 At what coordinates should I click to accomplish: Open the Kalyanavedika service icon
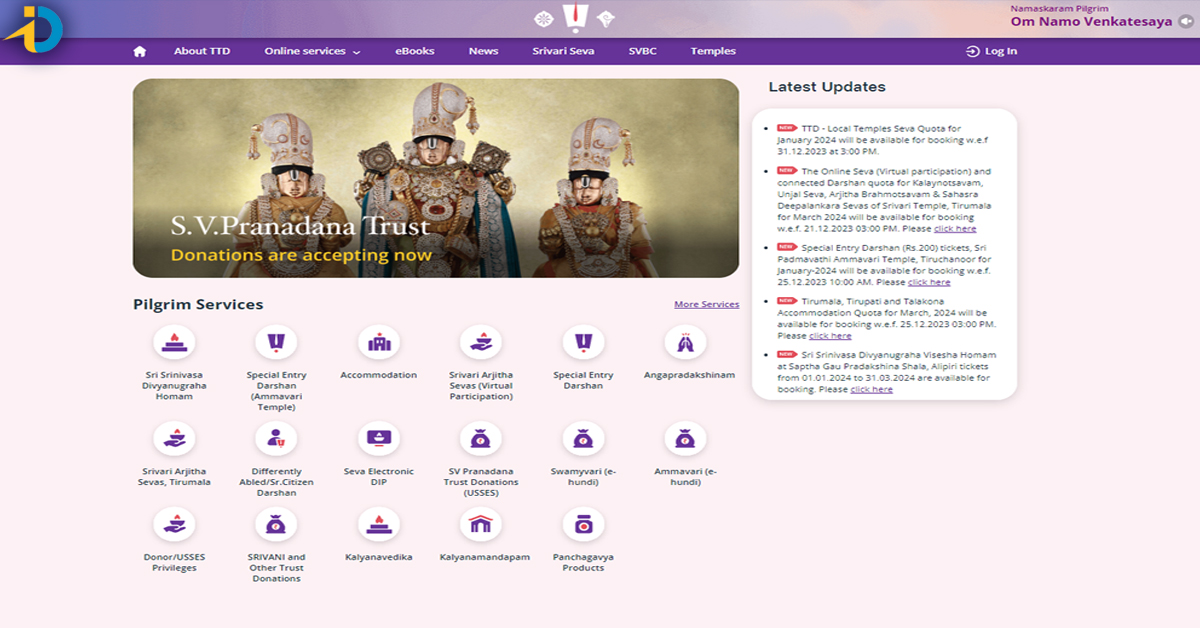point(379,525)
